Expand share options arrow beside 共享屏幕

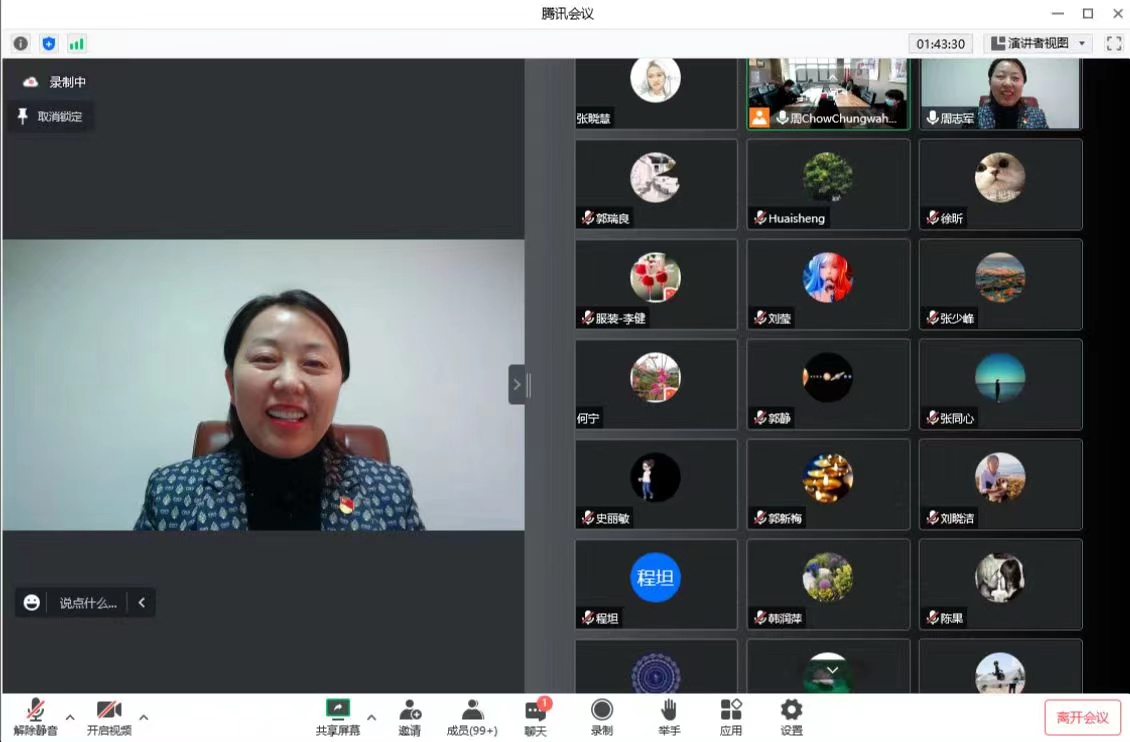click(x=372, y=717)
